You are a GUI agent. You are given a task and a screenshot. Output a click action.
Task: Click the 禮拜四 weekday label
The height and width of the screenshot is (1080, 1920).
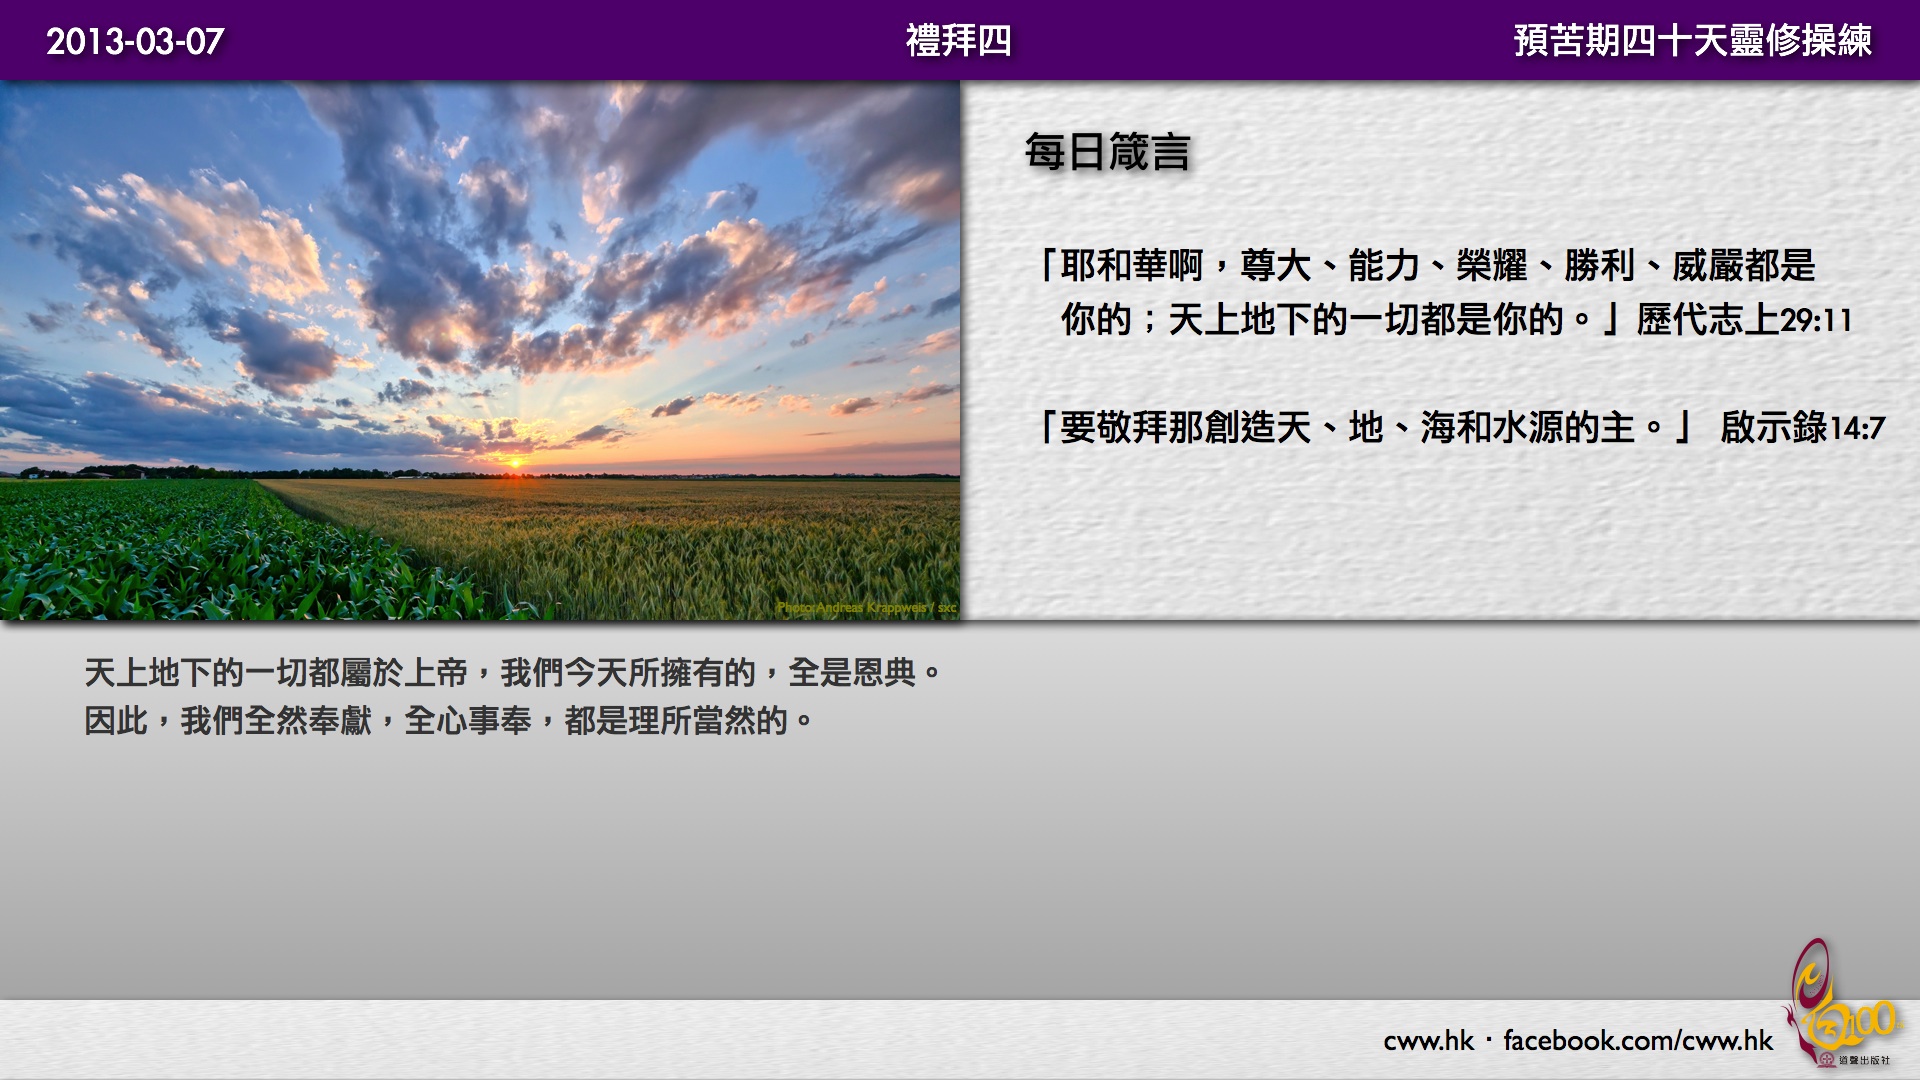[x=958, y=41]
